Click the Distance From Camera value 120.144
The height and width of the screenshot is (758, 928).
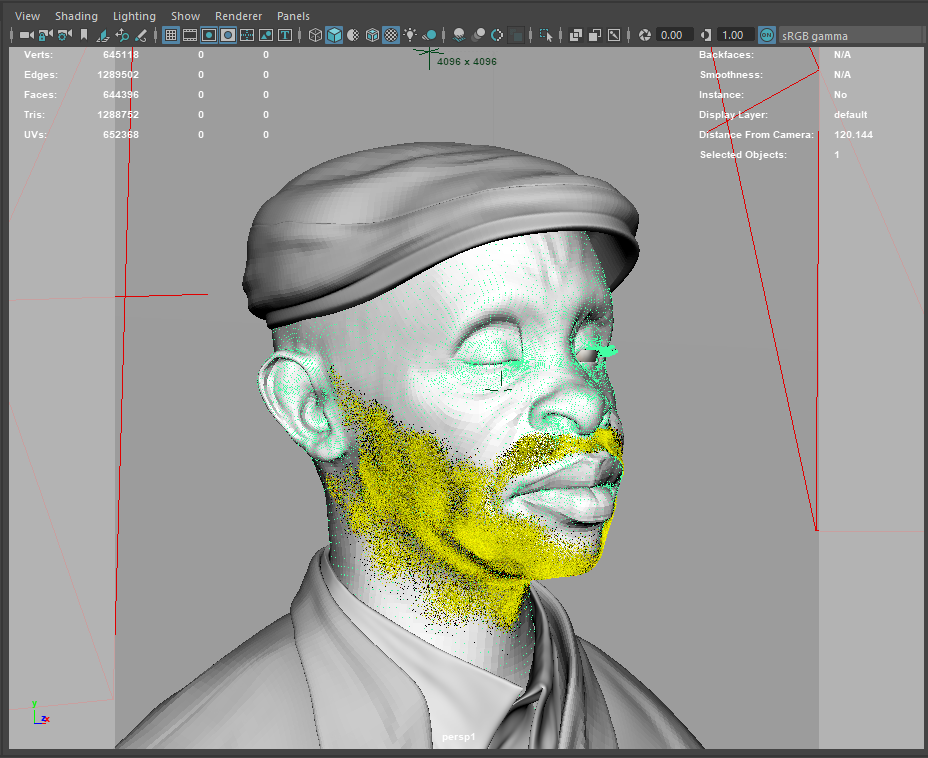(x=853, y=135)
